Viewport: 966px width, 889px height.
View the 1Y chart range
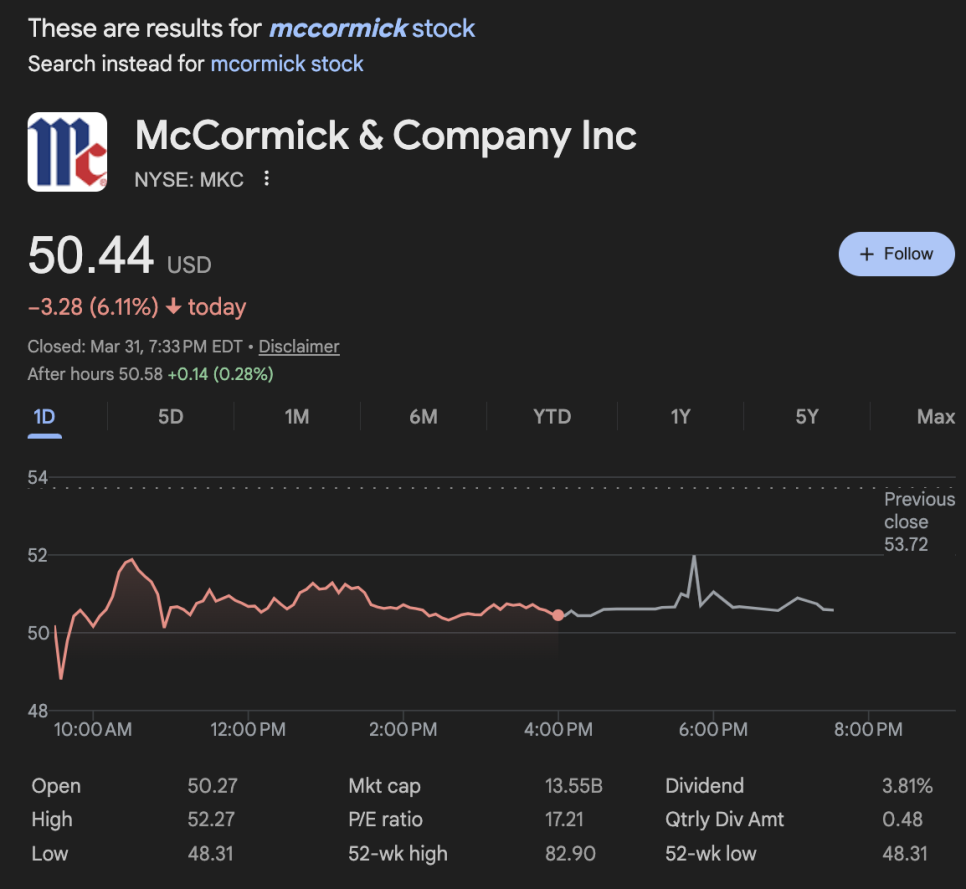point(680,417)
